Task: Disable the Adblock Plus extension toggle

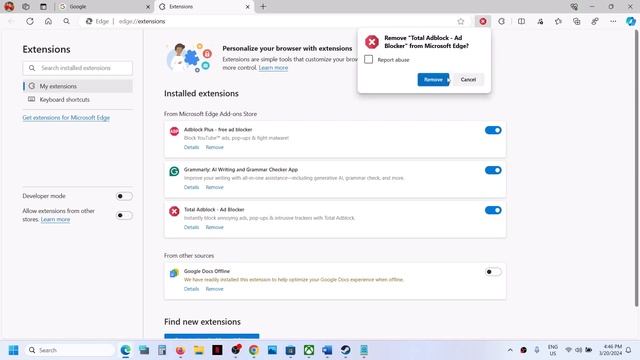Action: [x=493, y=130]
